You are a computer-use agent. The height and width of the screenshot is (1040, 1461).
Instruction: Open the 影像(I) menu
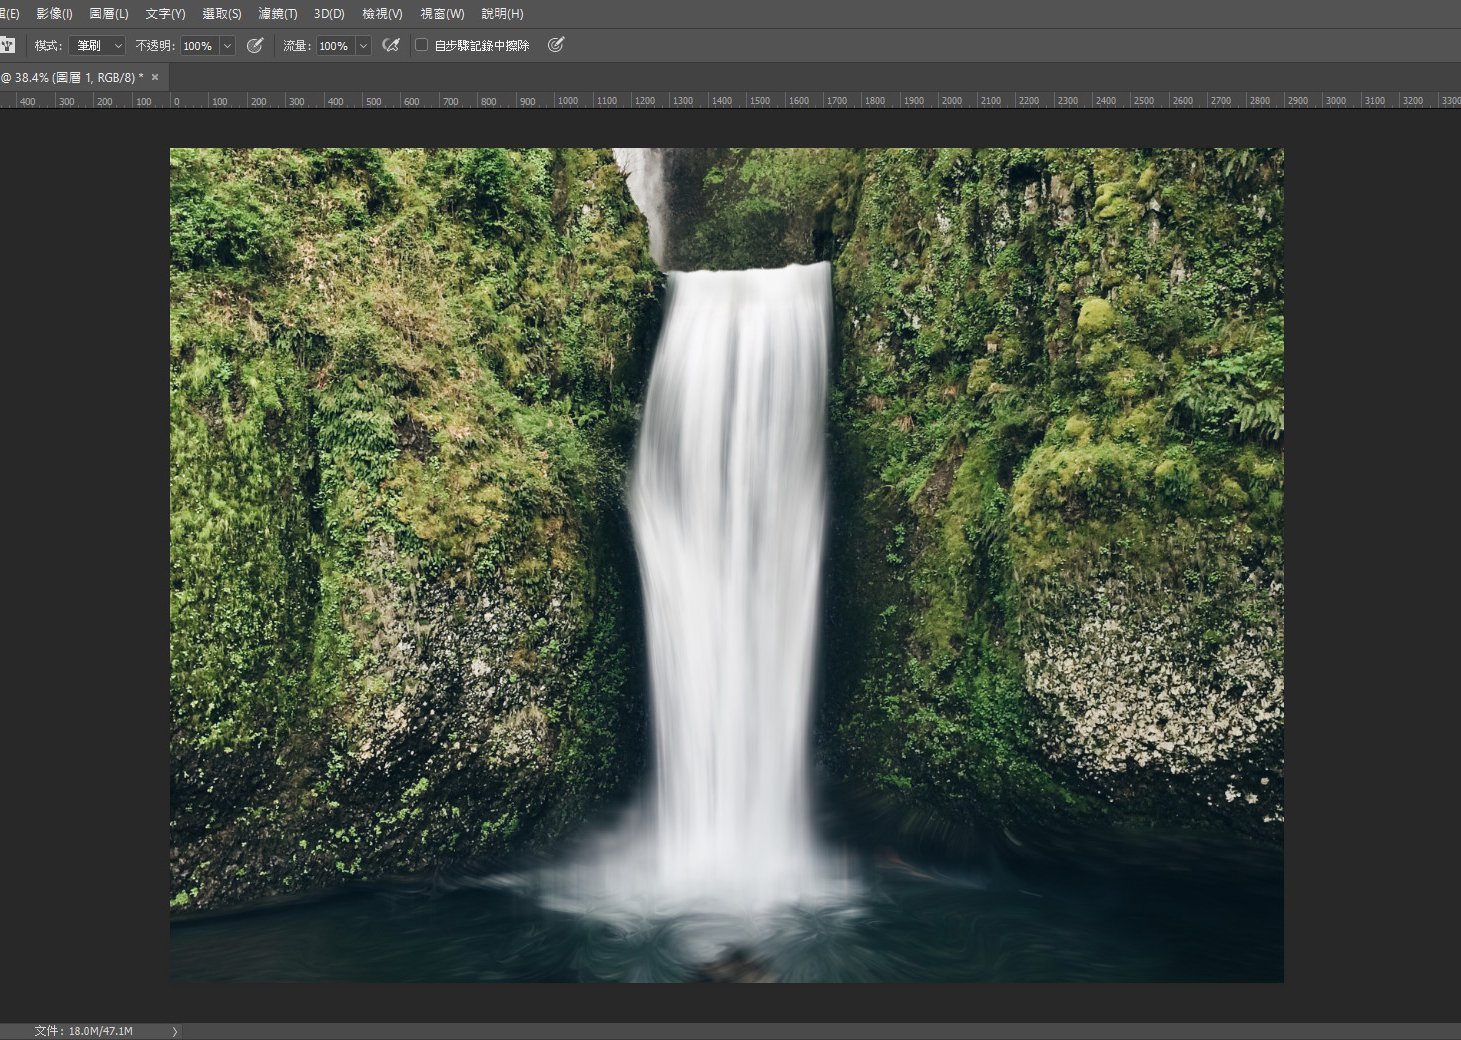click(x=54, y=14)
